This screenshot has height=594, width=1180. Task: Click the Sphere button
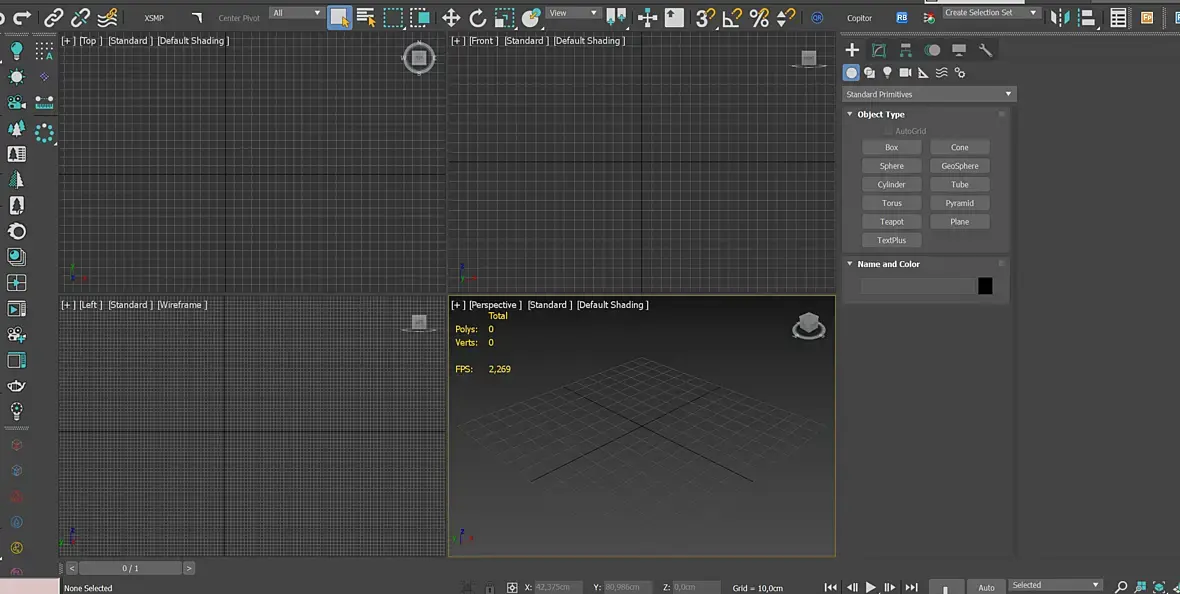(x=891, y=166)
